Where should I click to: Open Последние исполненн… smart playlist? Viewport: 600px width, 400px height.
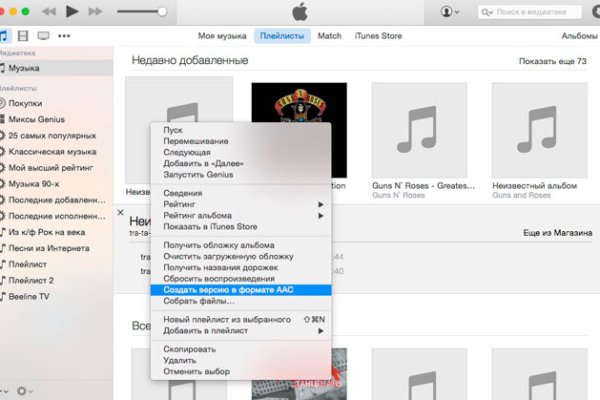pyautogui.click(x=56, y=216)
